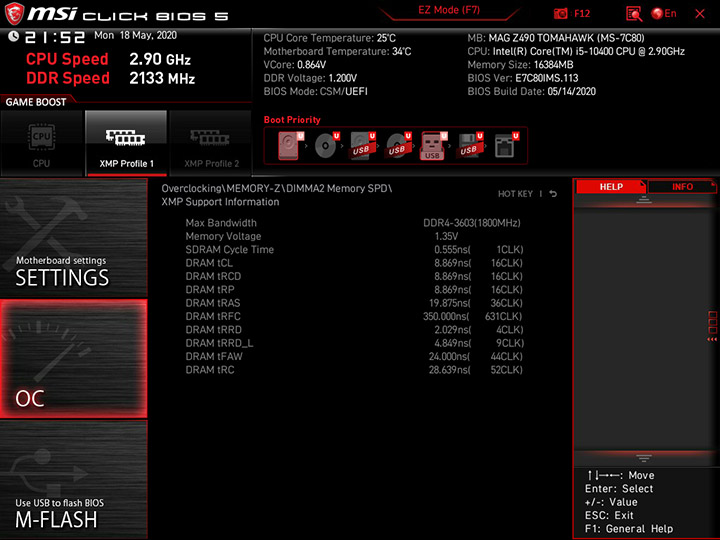Viewport: 720px width, 540px height.
Task: Click the 1.35V memory voltage value
Action: pos(446,236)
